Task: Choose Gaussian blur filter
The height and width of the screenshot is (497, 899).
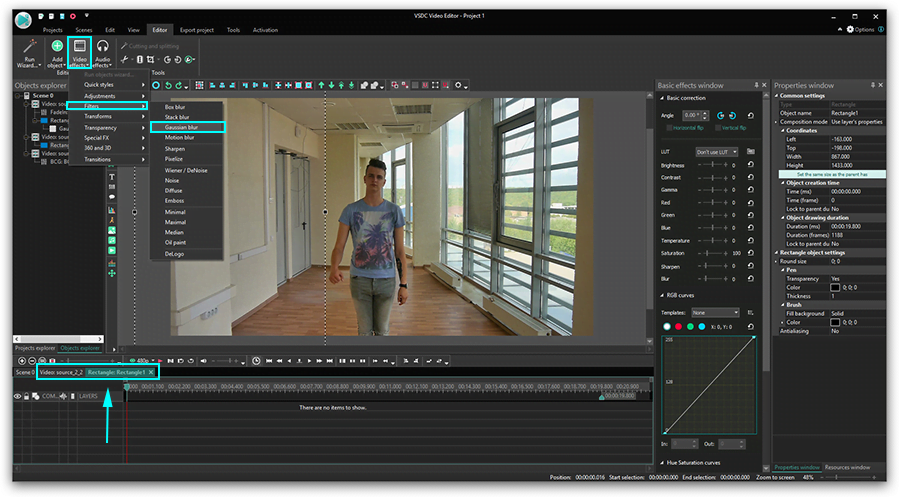Action: [x=187, y=127]
